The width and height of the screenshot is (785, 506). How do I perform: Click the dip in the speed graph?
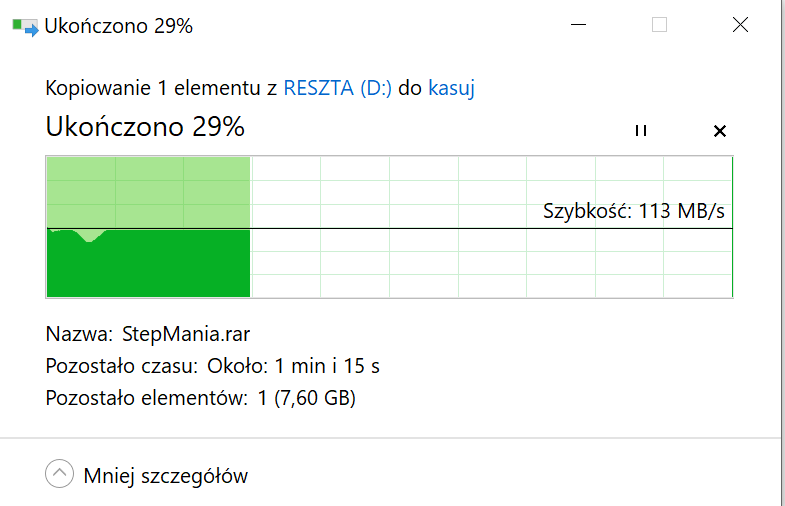pos(90,236)
